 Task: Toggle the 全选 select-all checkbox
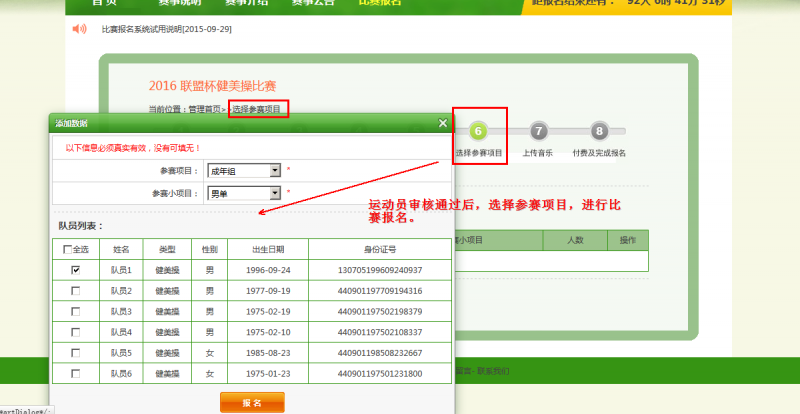(x=68, y=249)
